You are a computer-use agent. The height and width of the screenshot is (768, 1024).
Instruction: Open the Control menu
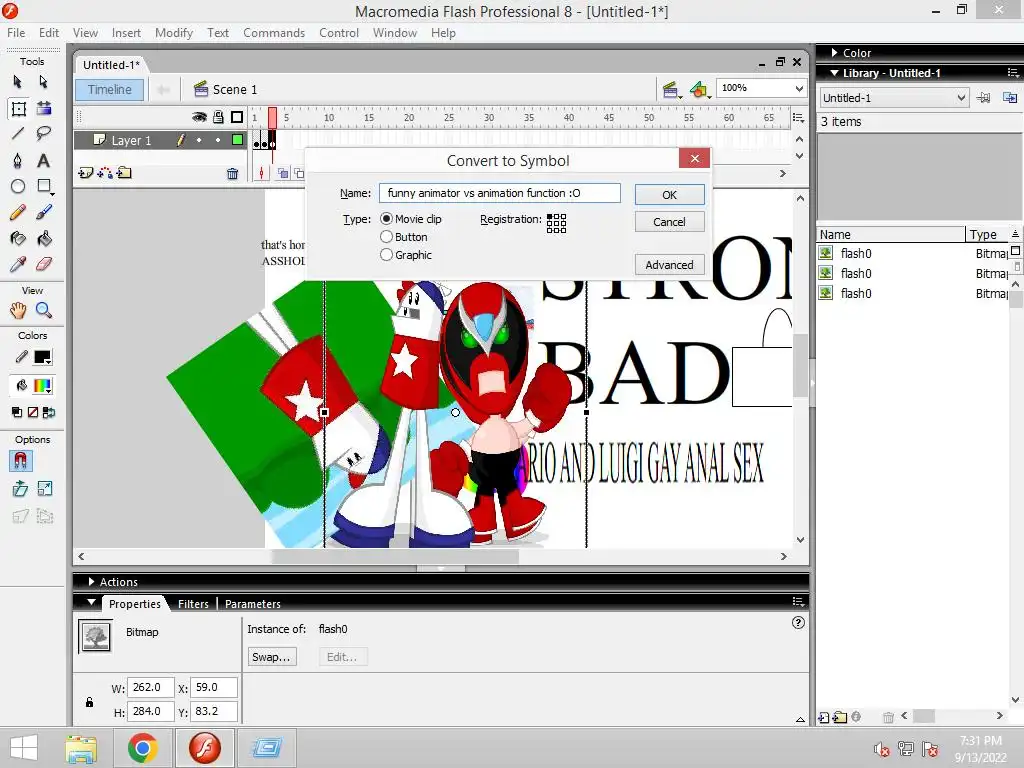339,33
